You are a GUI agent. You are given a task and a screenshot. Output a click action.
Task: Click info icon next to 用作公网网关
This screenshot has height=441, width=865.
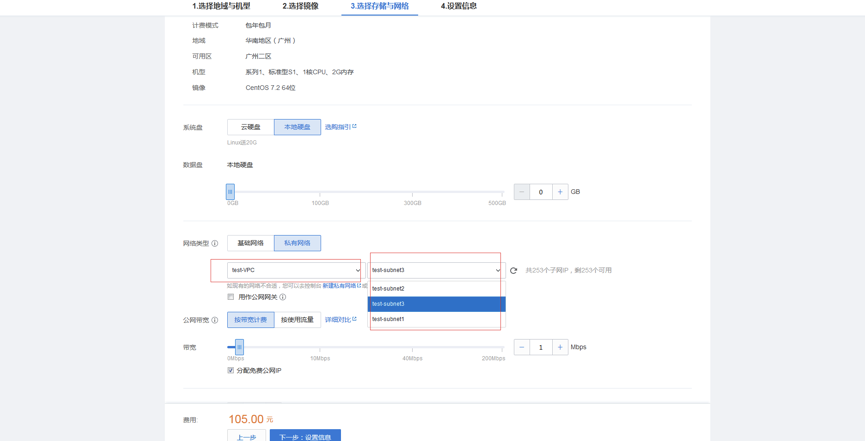(x=283, y=297)
